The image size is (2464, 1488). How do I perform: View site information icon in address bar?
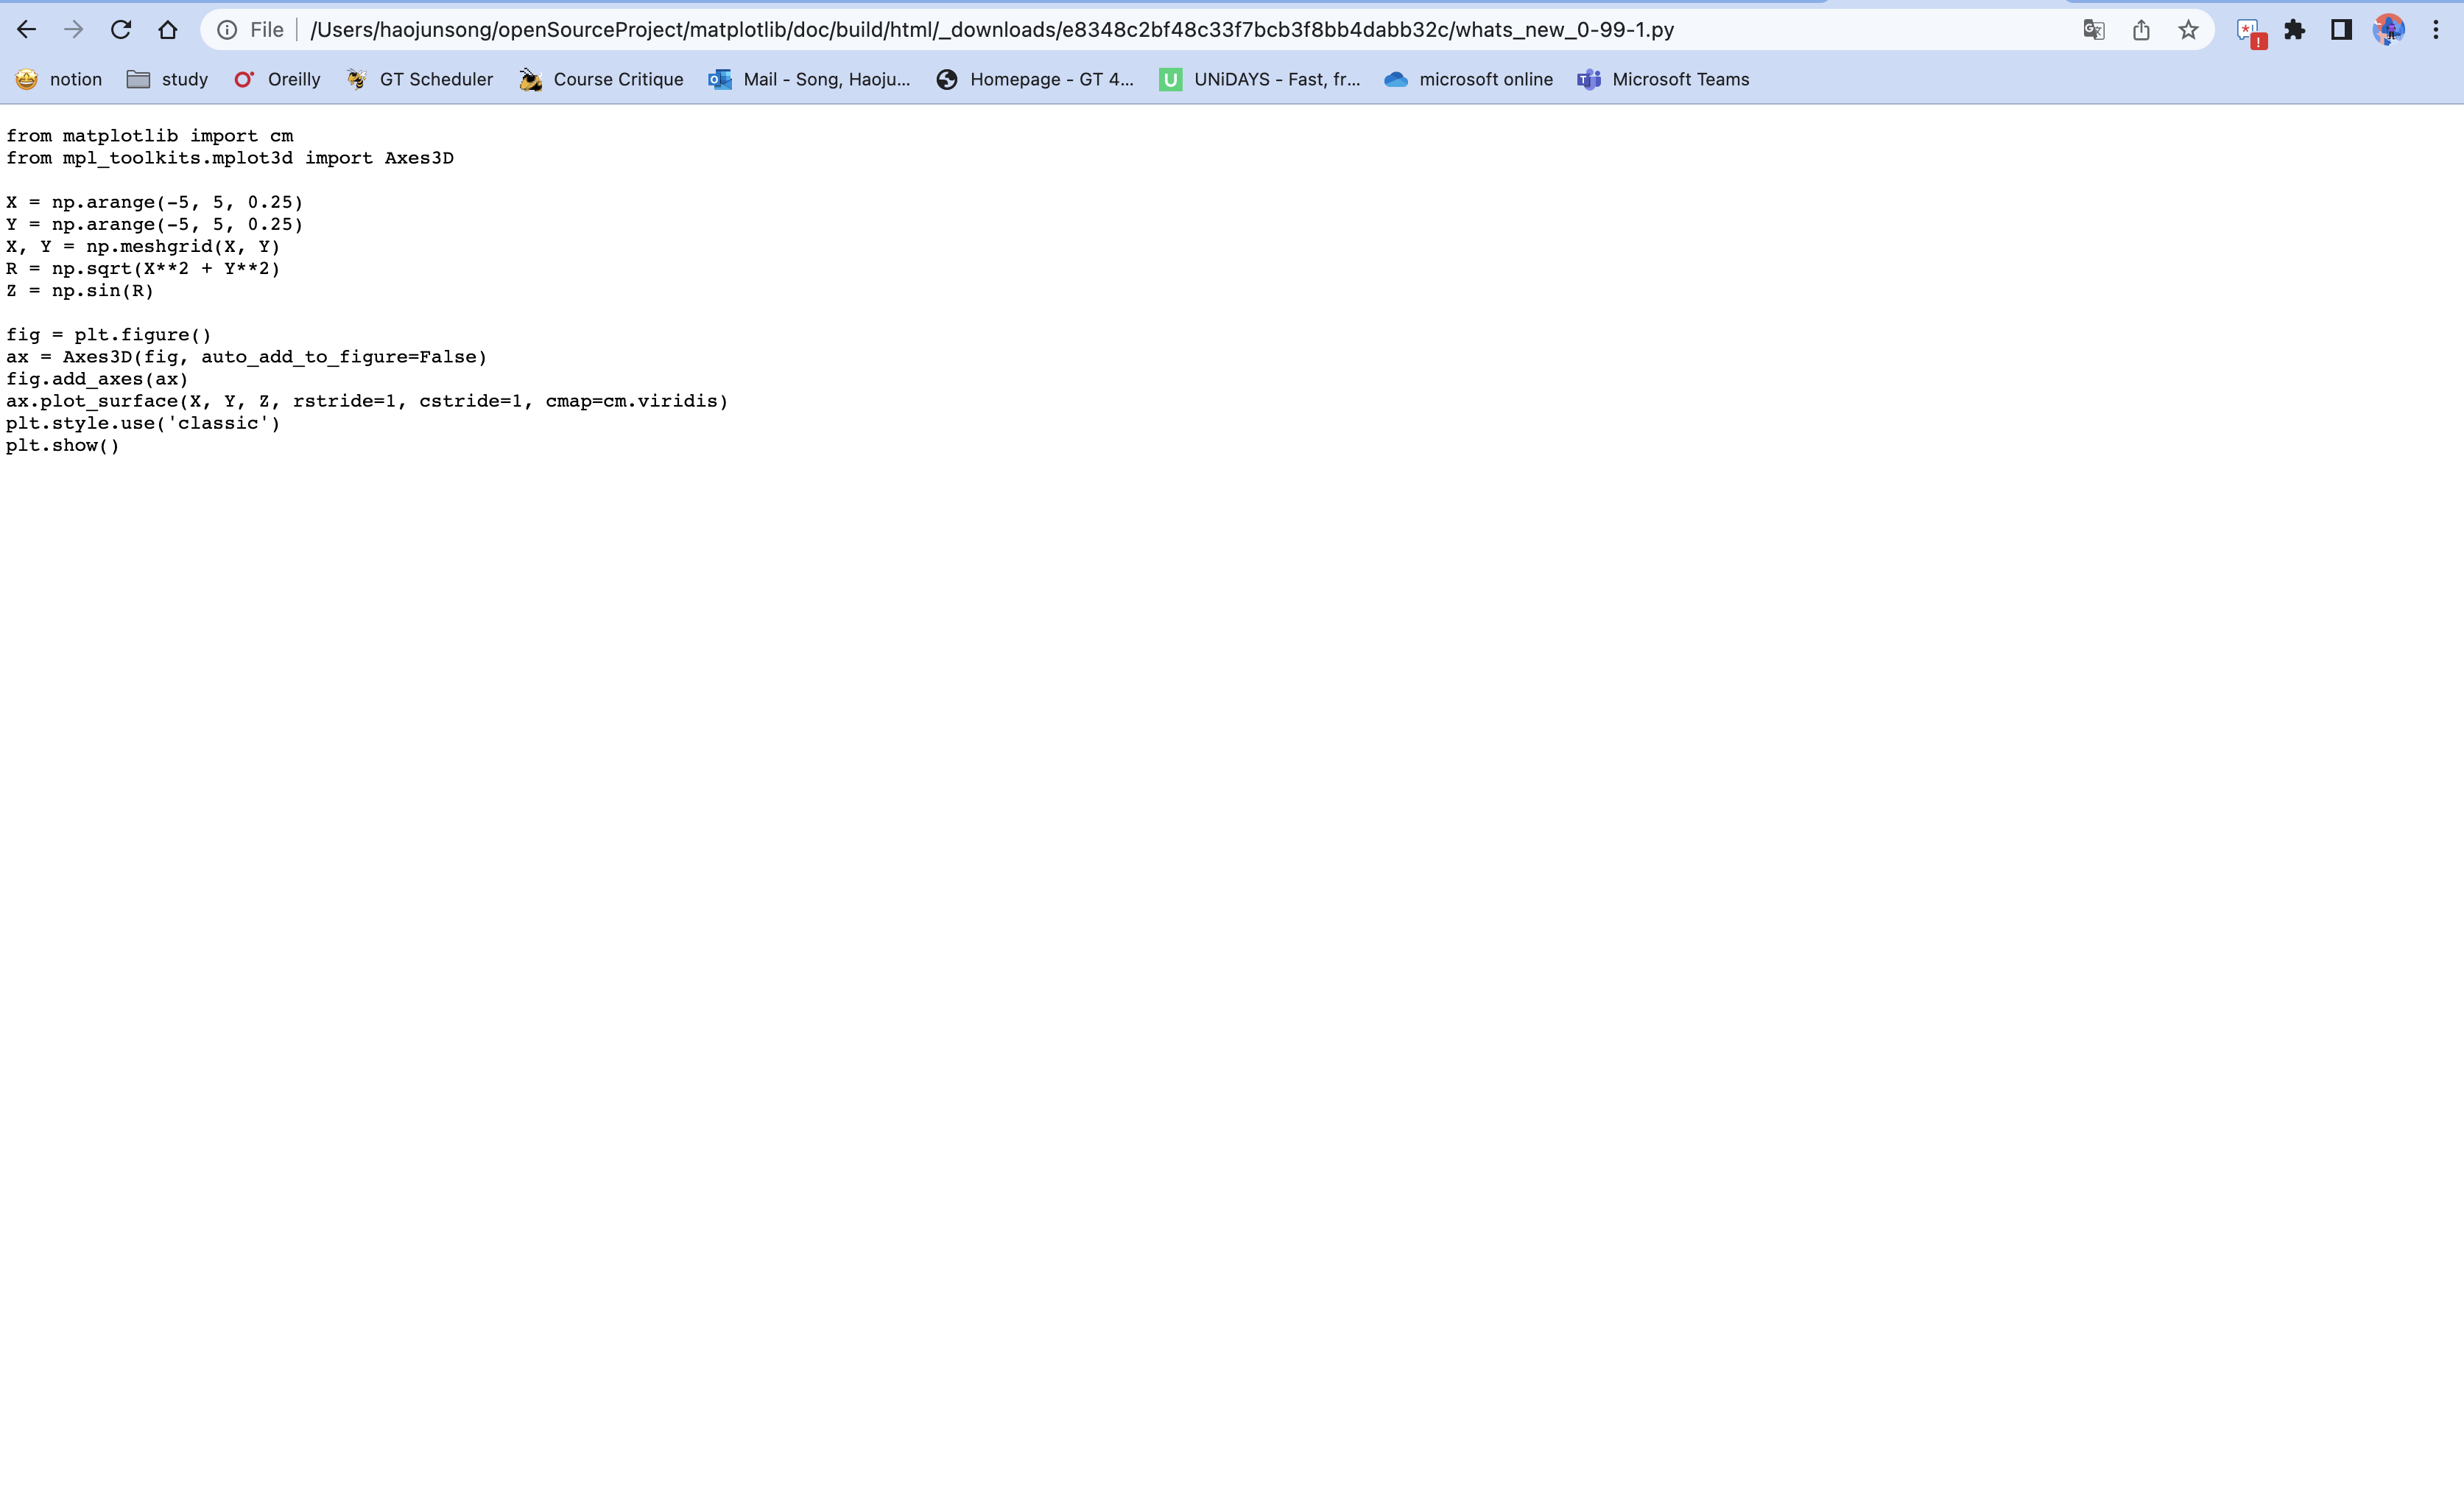point(227,30)
